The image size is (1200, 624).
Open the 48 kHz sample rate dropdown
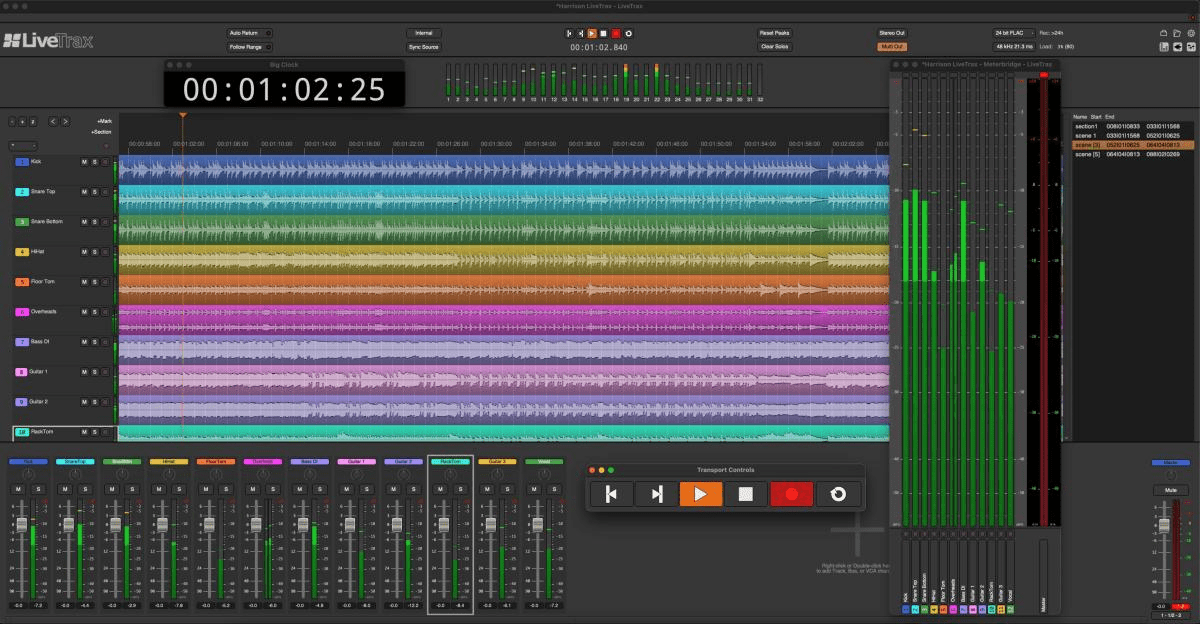pos(1013,47)
